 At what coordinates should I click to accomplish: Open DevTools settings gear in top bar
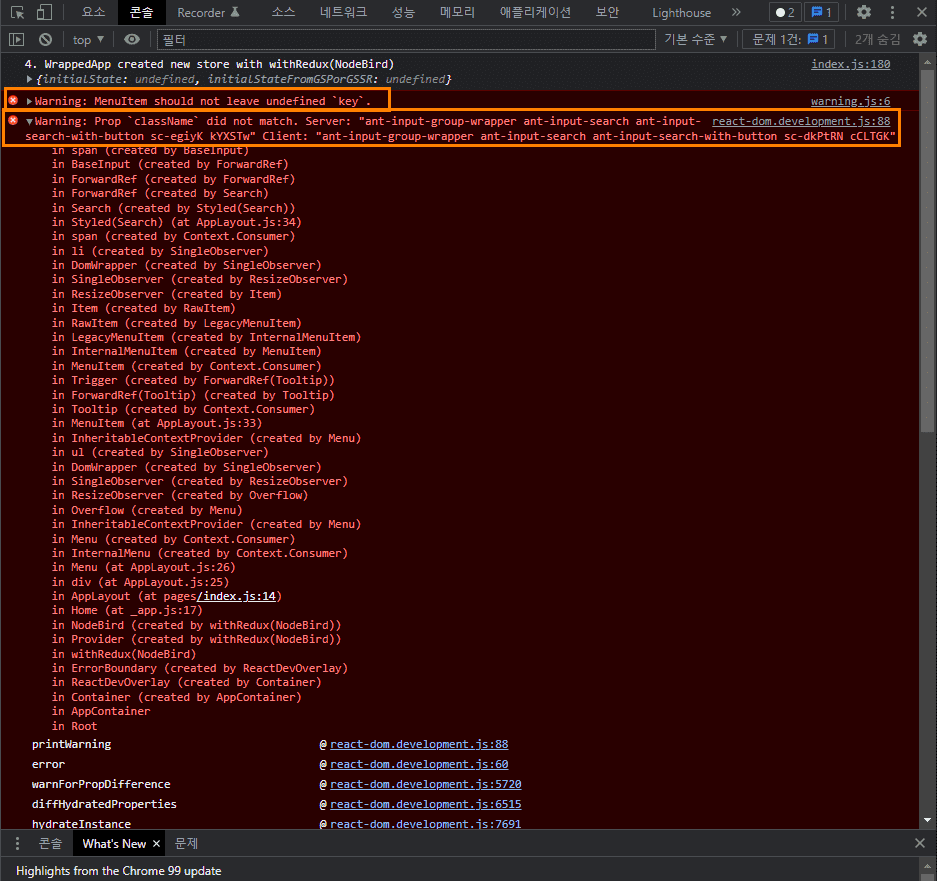[864, 12]
